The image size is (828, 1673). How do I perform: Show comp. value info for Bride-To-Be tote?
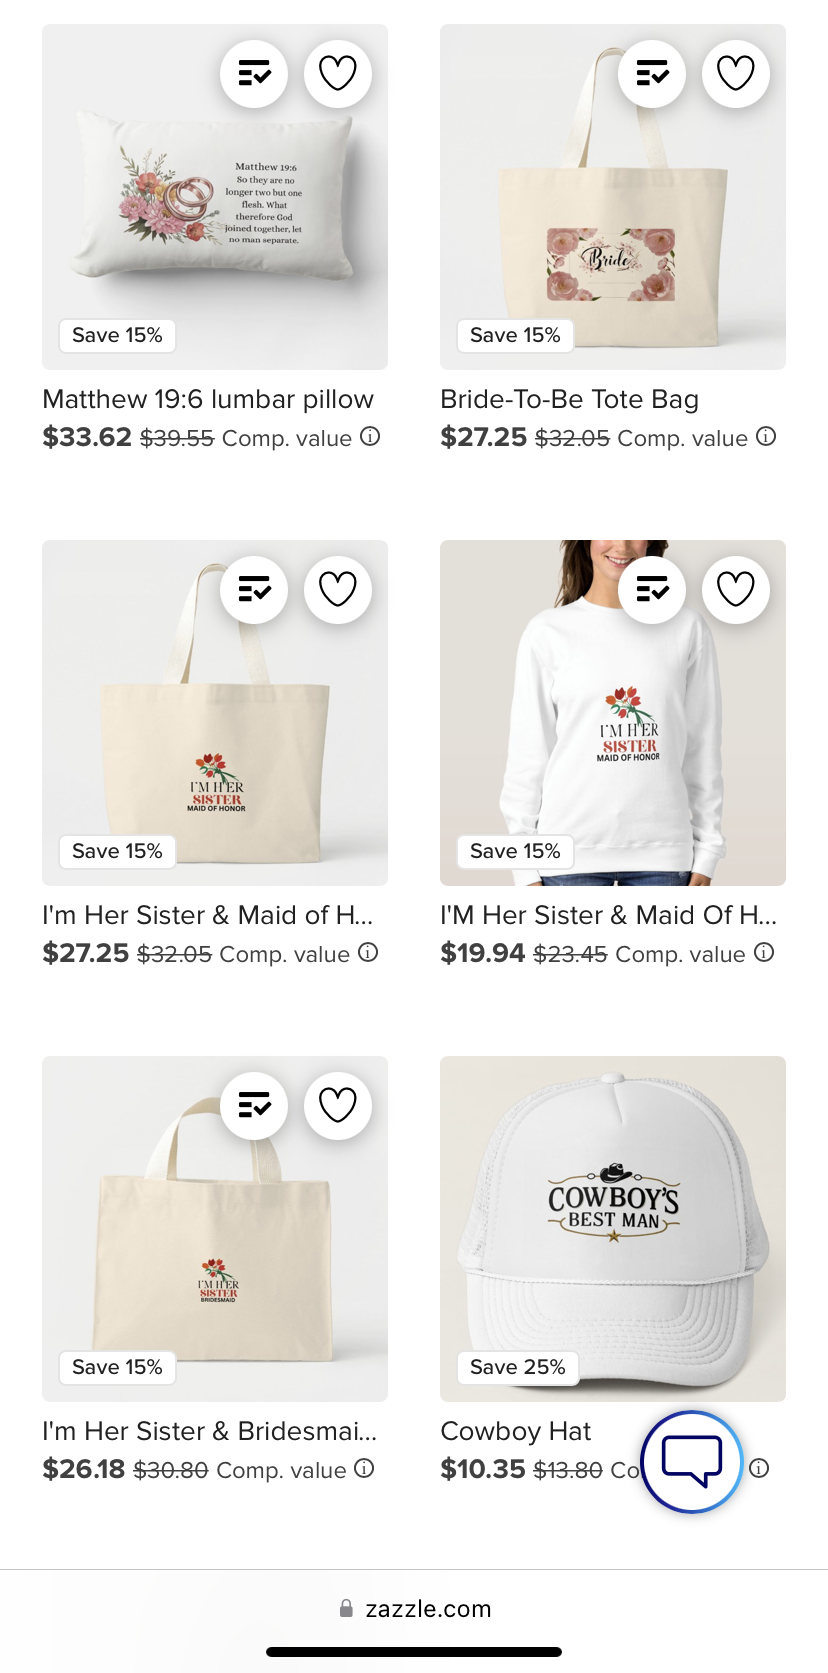[766, 437]
